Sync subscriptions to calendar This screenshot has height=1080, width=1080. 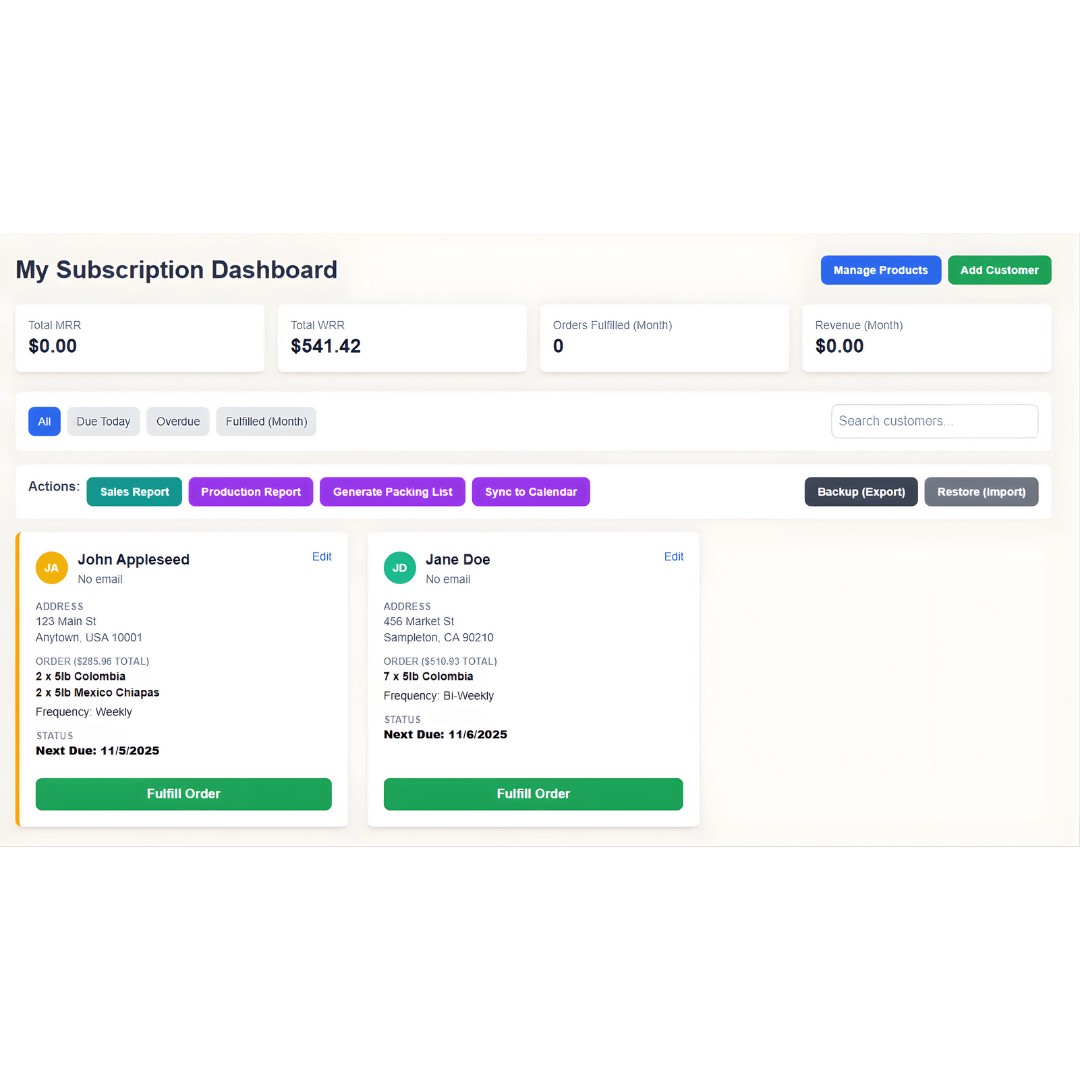[x=530, y=491]
